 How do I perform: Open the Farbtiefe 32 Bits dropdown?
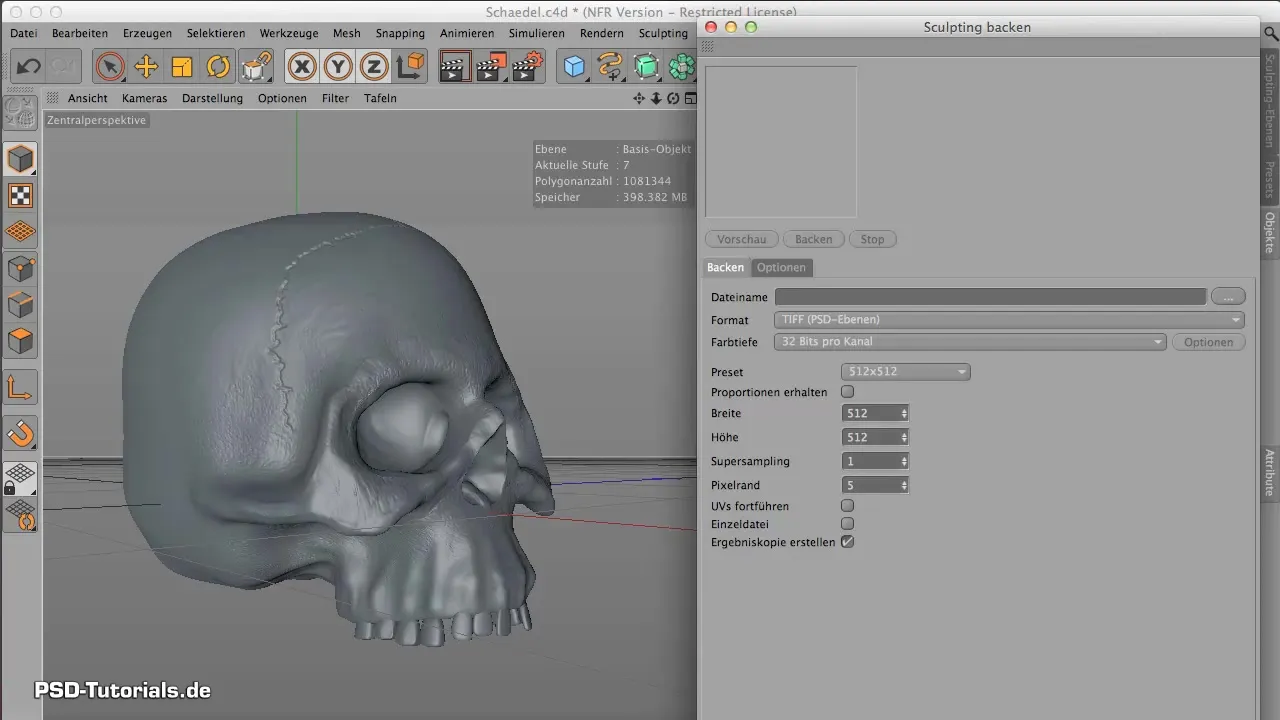point(971,342)
